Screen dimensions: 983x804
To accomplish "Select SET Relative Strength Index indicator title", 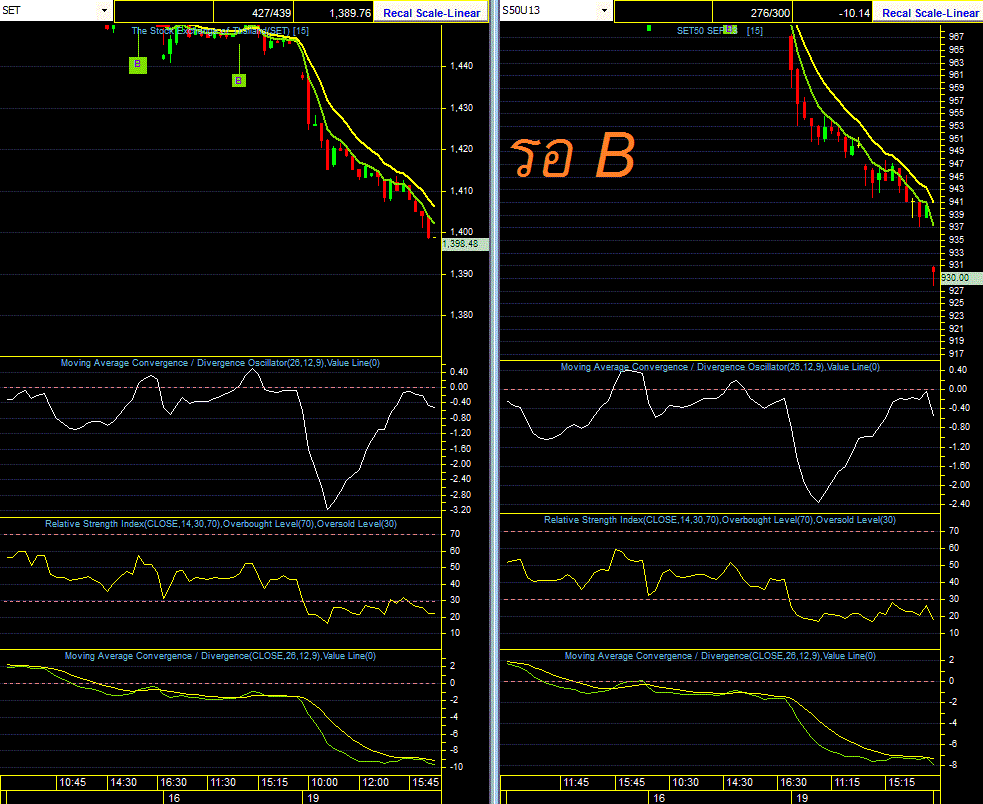I will coord(221,524).
